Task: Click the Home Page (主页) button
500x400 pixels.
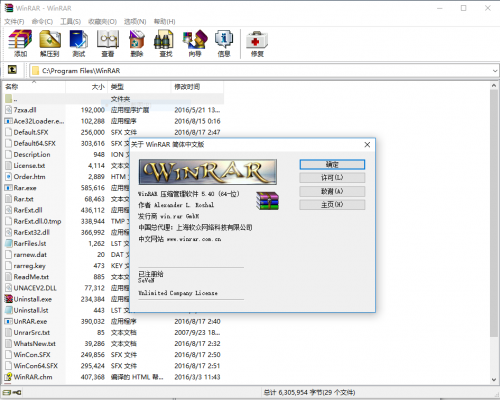Action: pyautogui.click(x=332, y=205)
